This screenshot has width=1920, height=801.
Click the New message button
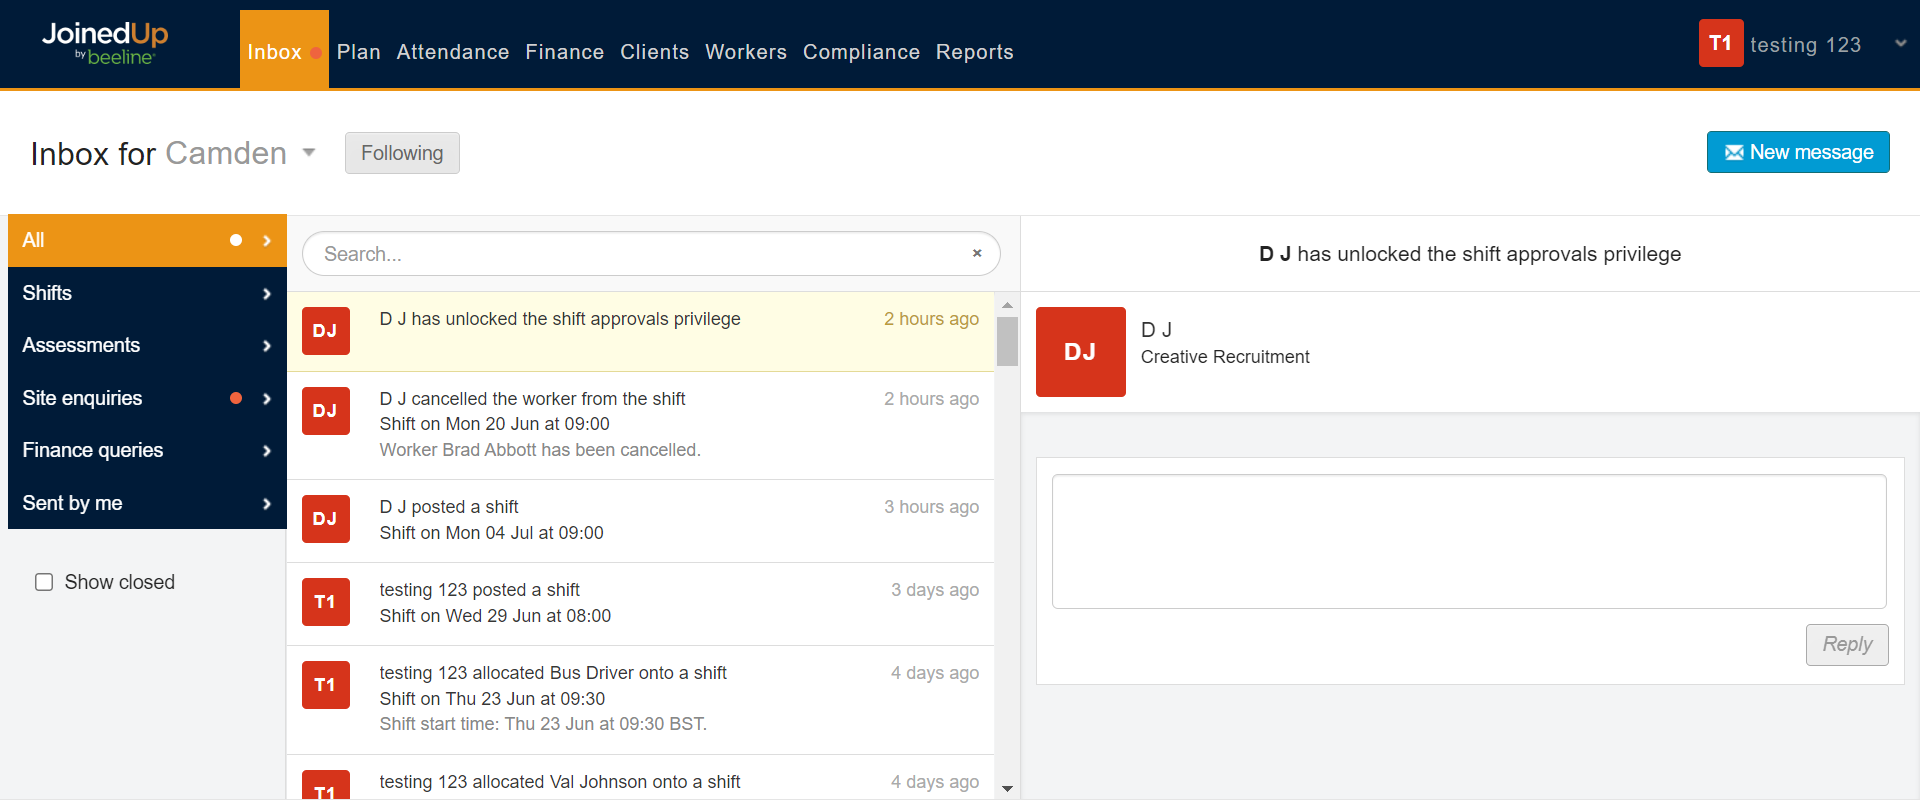1797,152
